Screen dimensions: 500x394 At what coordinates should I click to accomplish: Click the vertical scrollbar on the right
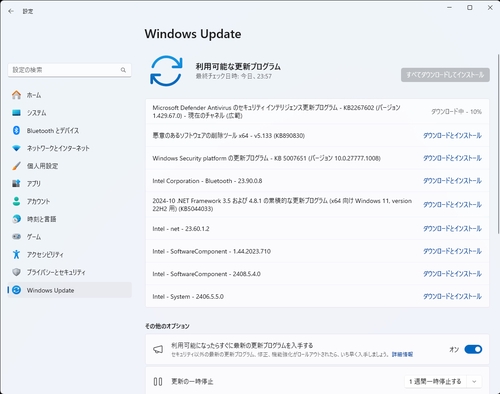[498, 143]
